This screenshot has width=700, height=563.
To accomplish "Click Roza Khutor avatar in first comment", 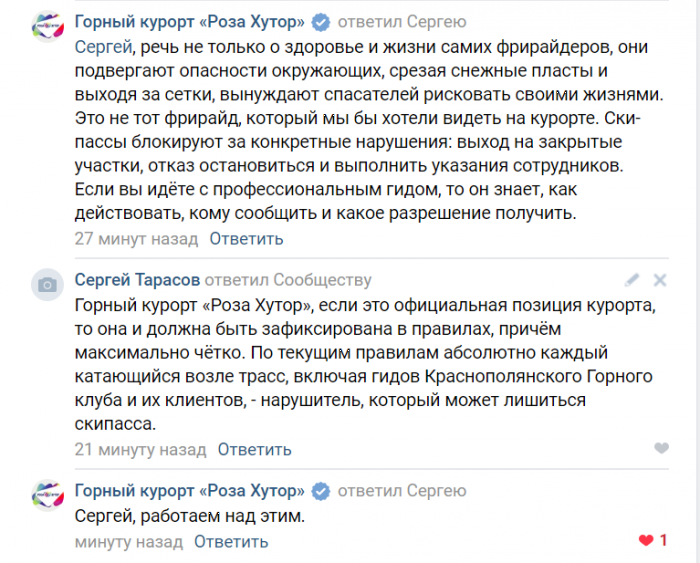I will pos(47,26).
